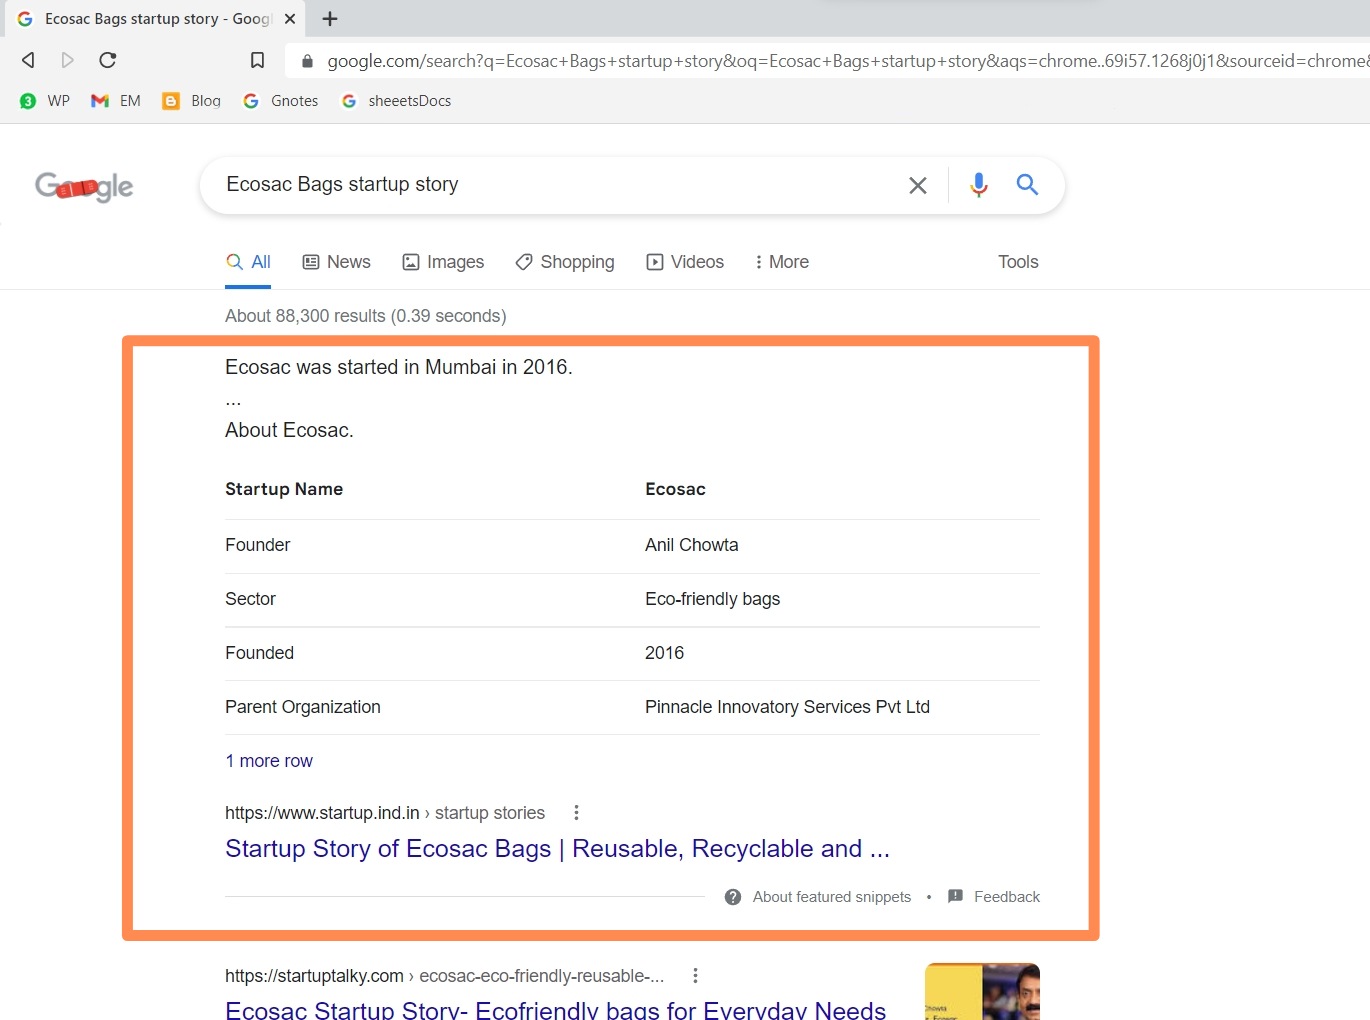
Task: Go forward with the browser forward arrow
Action: tap(67, 60)
